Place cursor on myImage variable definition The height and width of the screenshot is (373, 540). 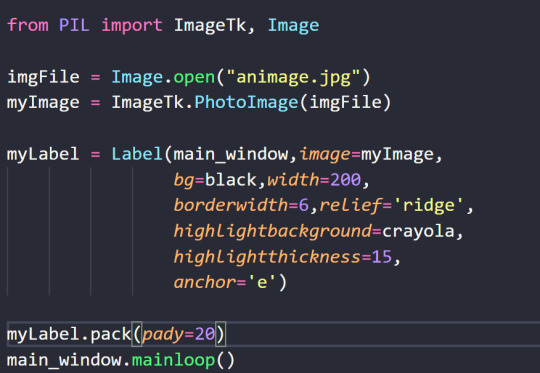click(43, 103)
